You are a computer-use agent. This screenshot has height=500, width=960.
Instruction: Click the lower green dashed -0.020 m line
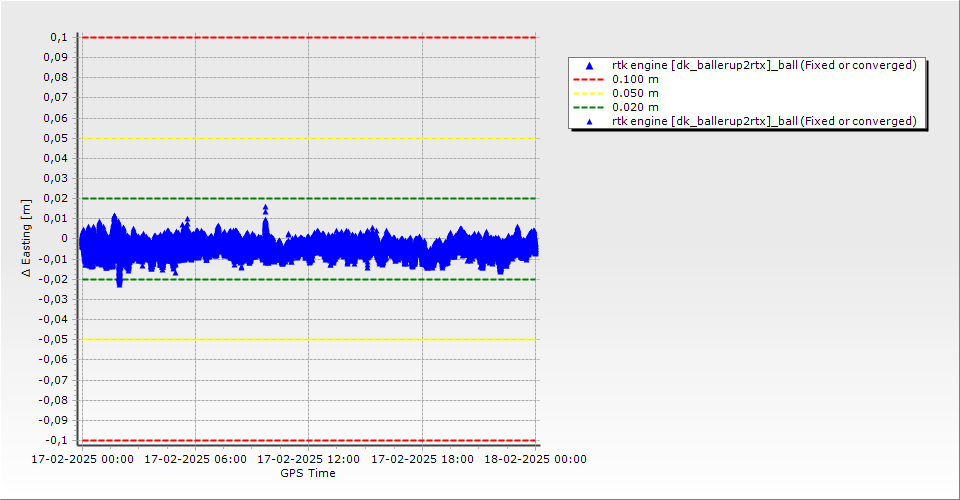click(309, 279)
